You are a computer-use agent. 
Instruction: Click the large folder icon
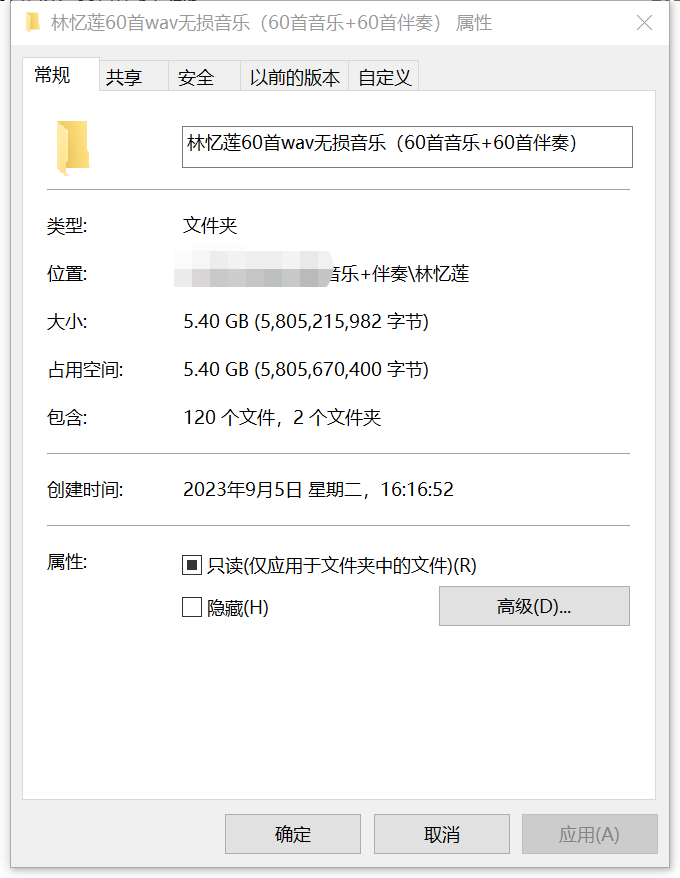coord(73,147)
